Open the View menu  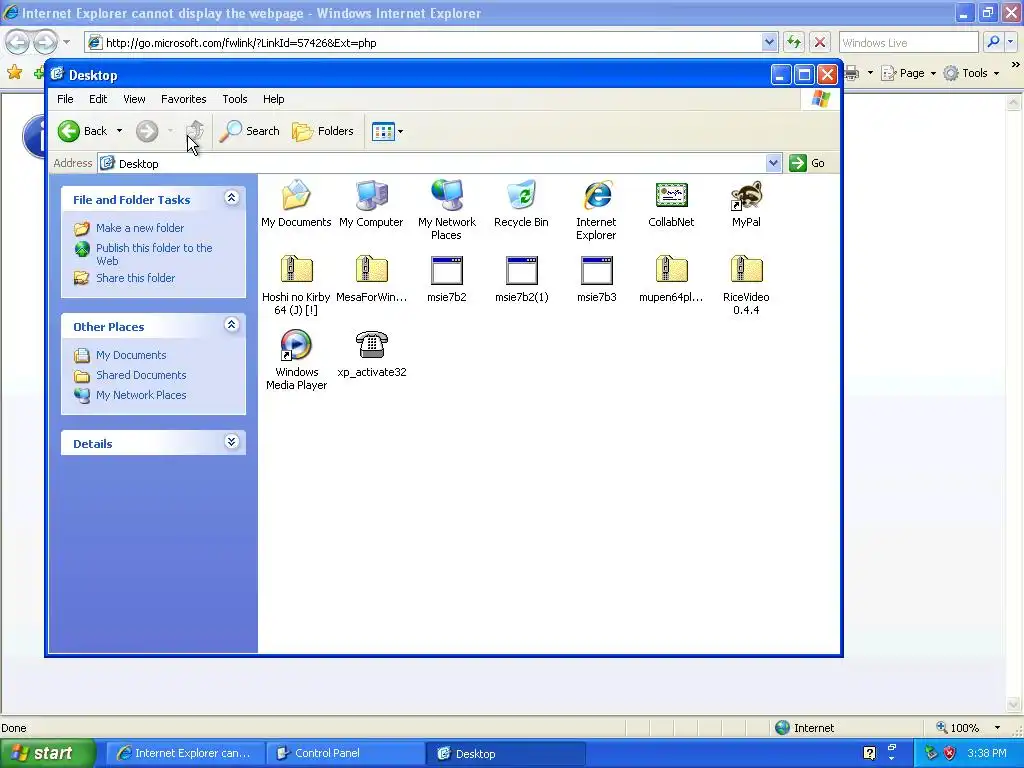point(134,99)
